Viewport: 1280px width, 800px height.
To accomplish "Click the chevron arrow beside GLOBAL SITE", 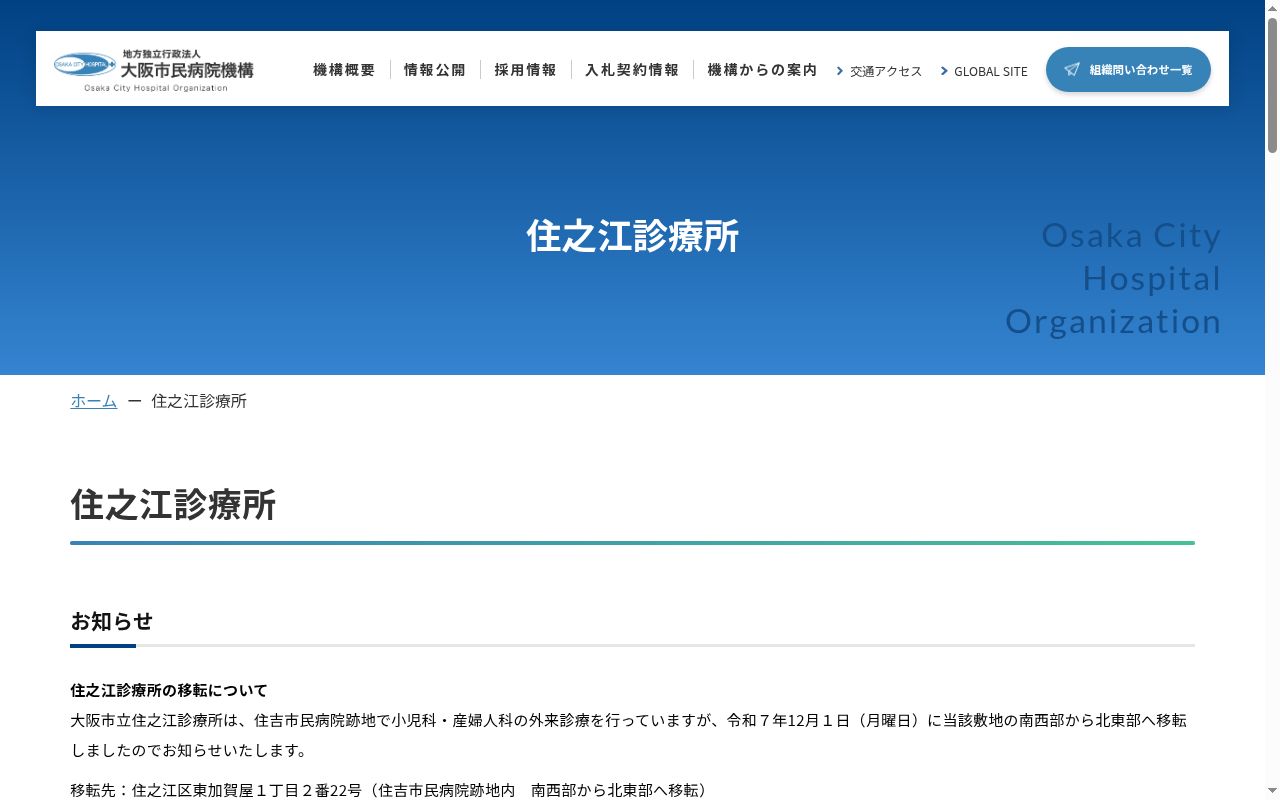I will point(944,71).
